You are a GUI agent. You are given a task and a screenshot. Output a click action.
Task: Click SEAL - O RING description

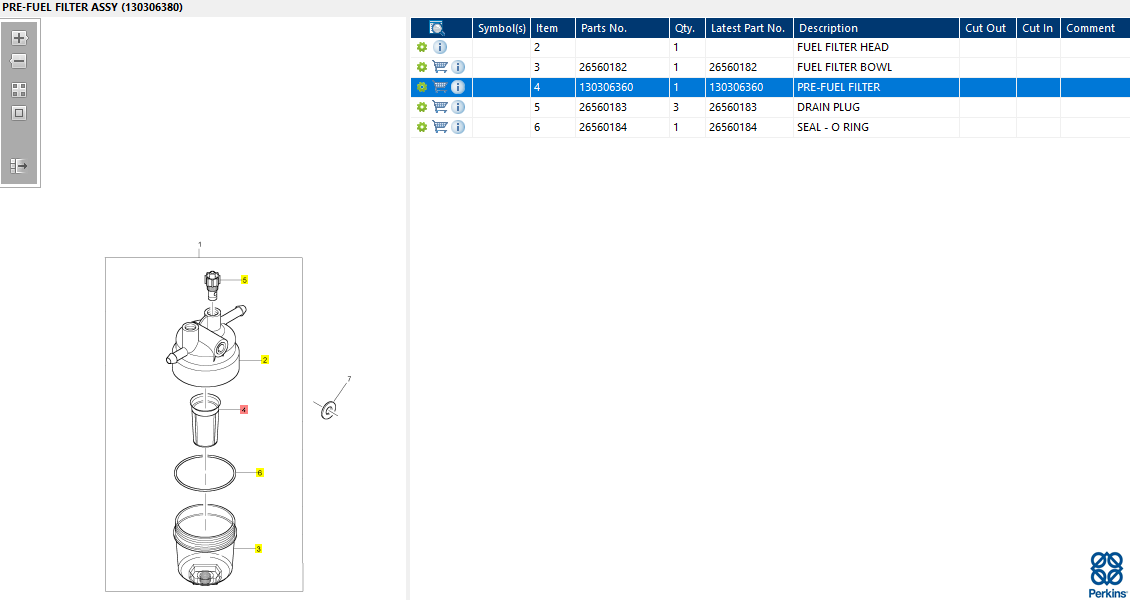(832, 127)
